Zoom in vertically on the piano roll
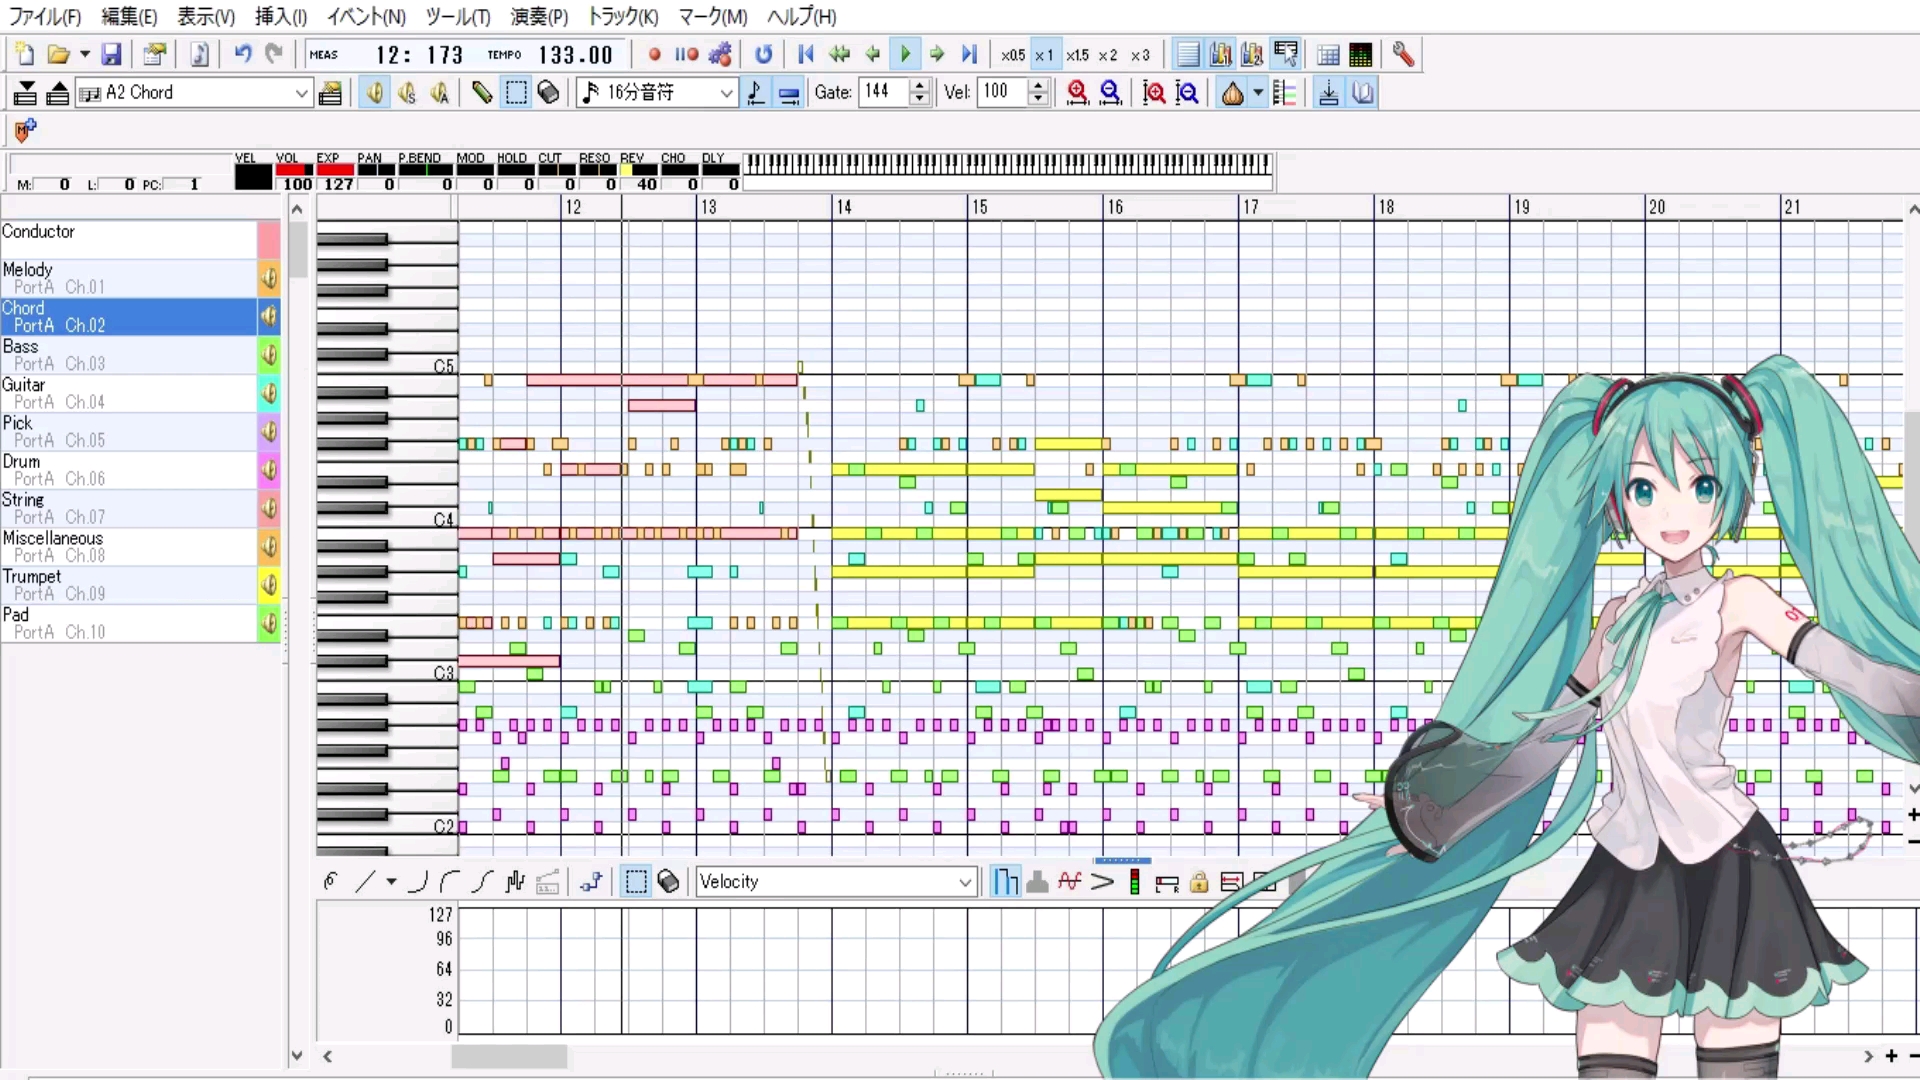Viewport: 1920px width, 1080px height. (x=1154, y=93)
